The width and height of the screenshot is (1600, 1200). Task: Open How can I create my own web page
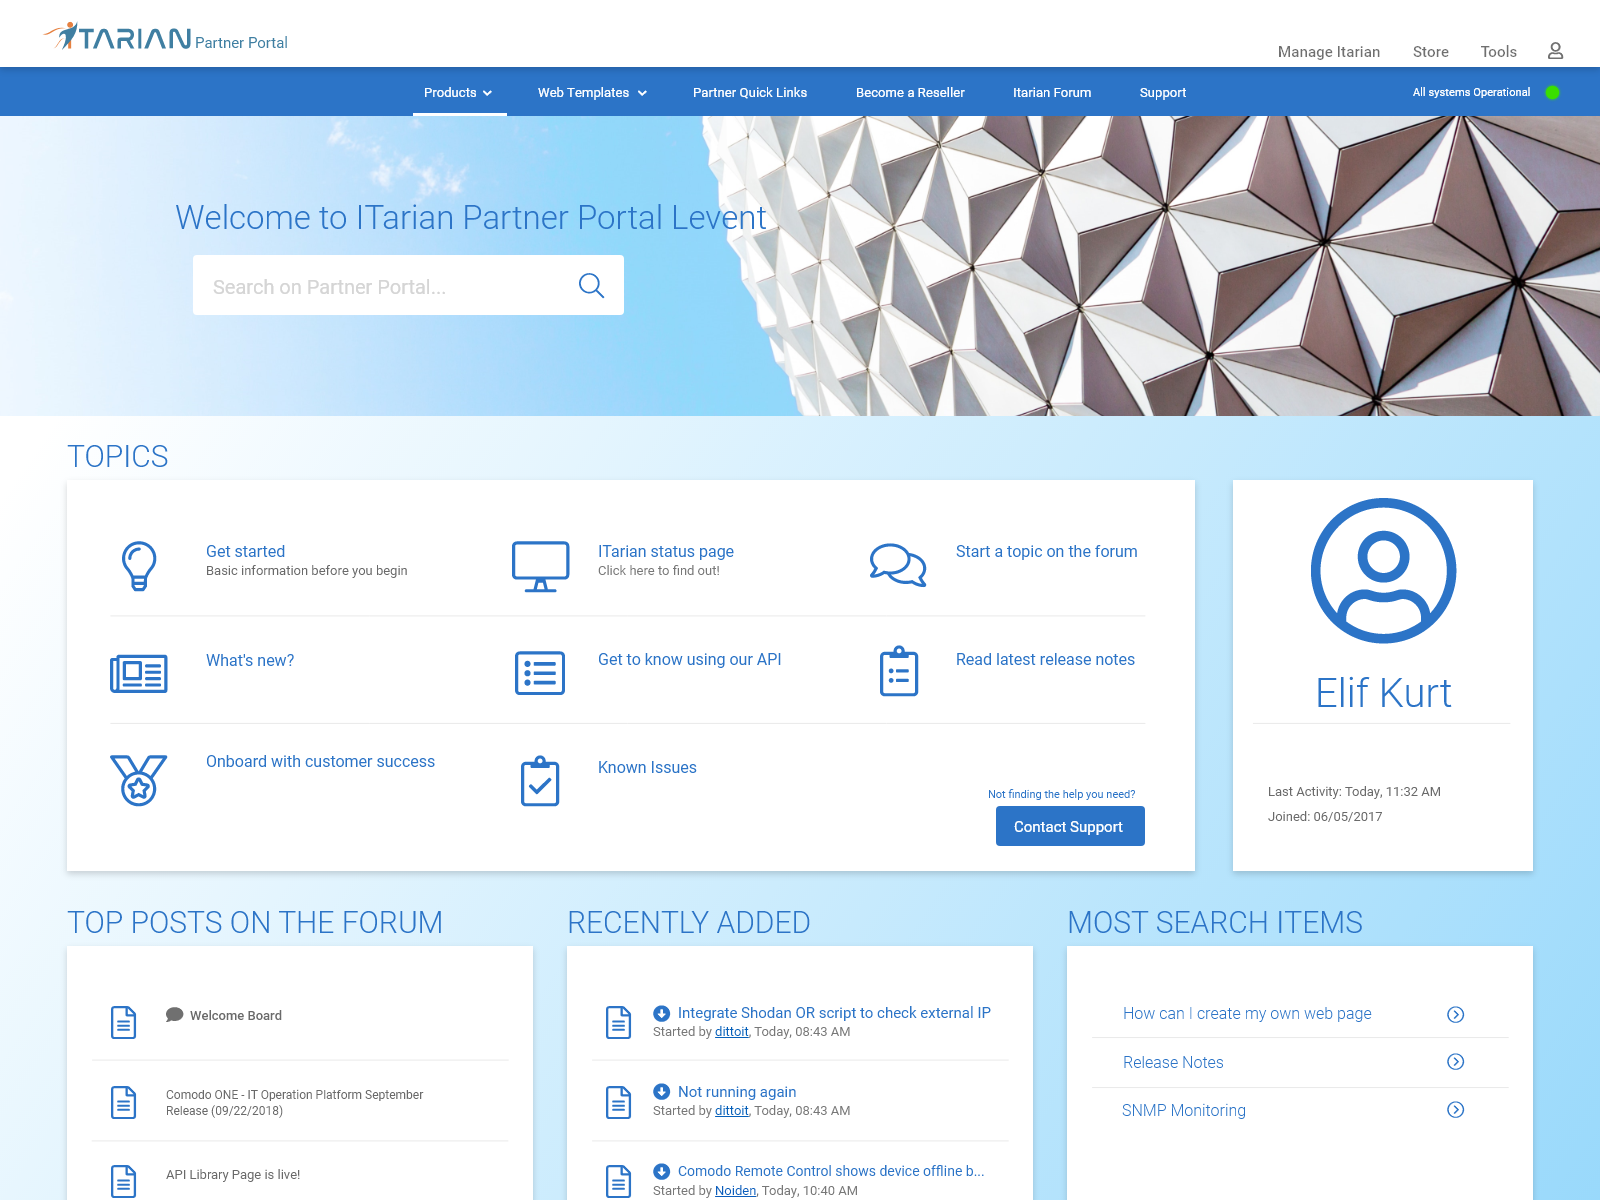coord(1247,1013)
